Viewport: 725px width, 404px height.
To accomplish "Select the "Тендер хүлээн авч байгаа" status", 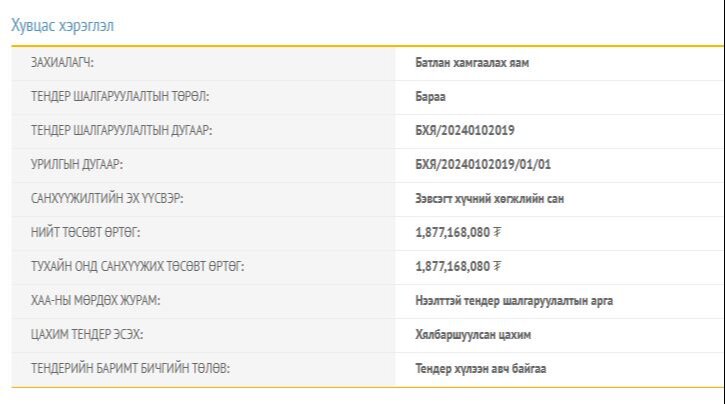I will [x=481, y=369].
